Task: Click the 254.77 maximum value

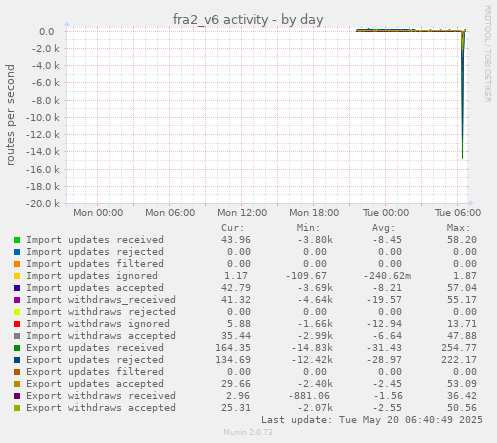Action: pyautogui.click(x=459, y=348)
